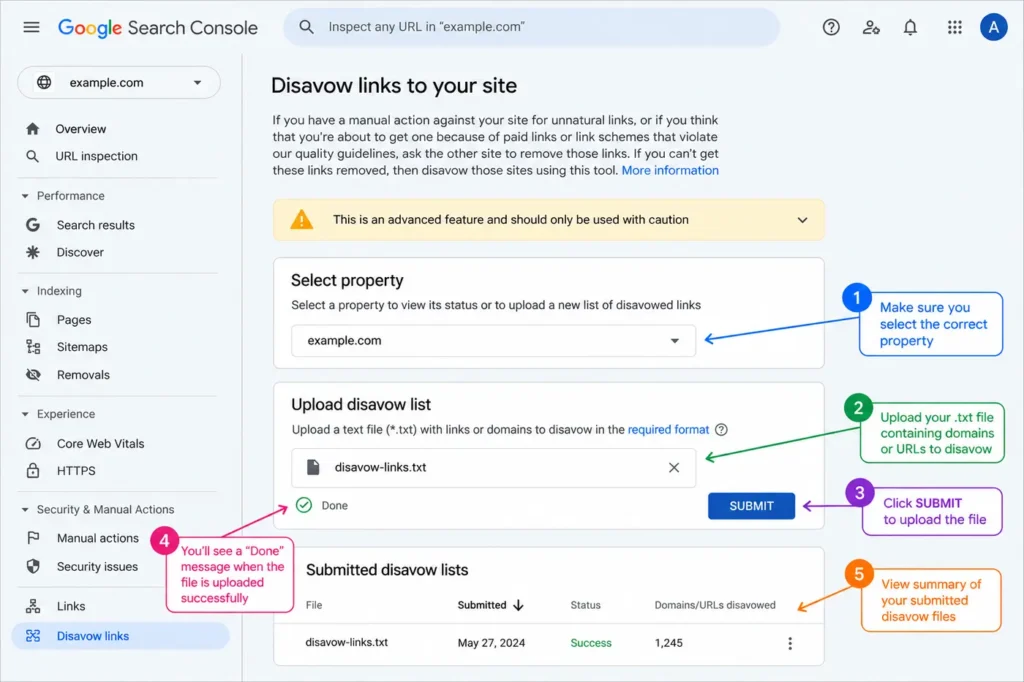
Task: Collapse the Experience section
Action: 25,414
